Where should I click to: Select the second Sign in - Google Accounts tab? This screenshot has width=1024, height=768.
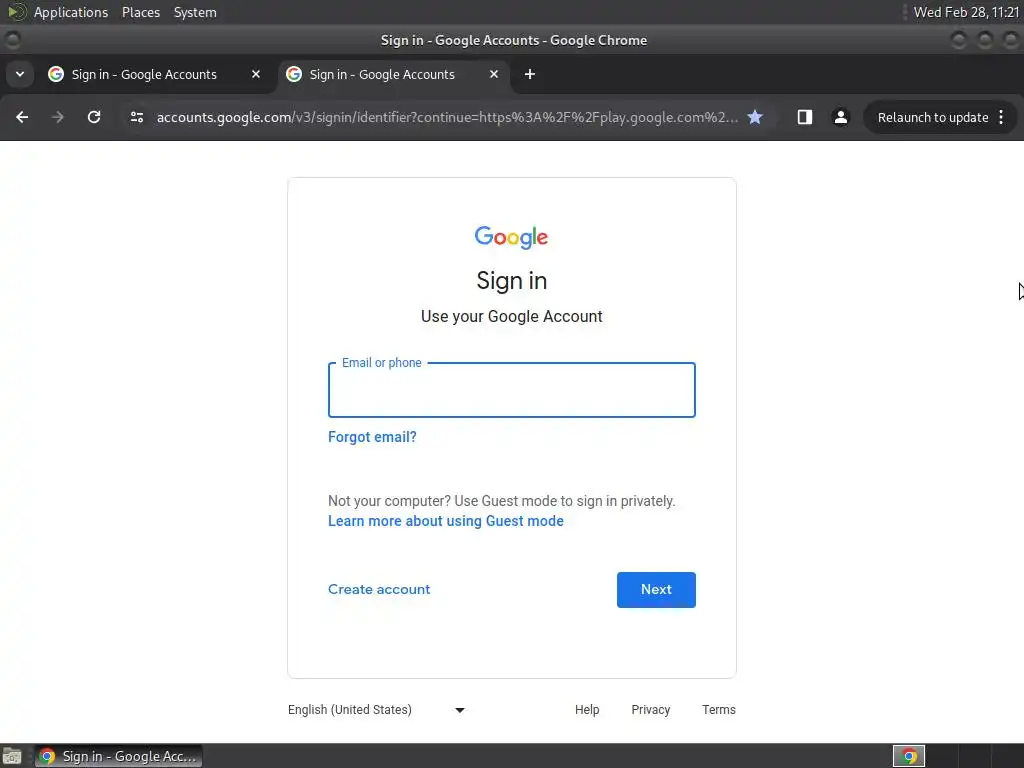[394, 74]
